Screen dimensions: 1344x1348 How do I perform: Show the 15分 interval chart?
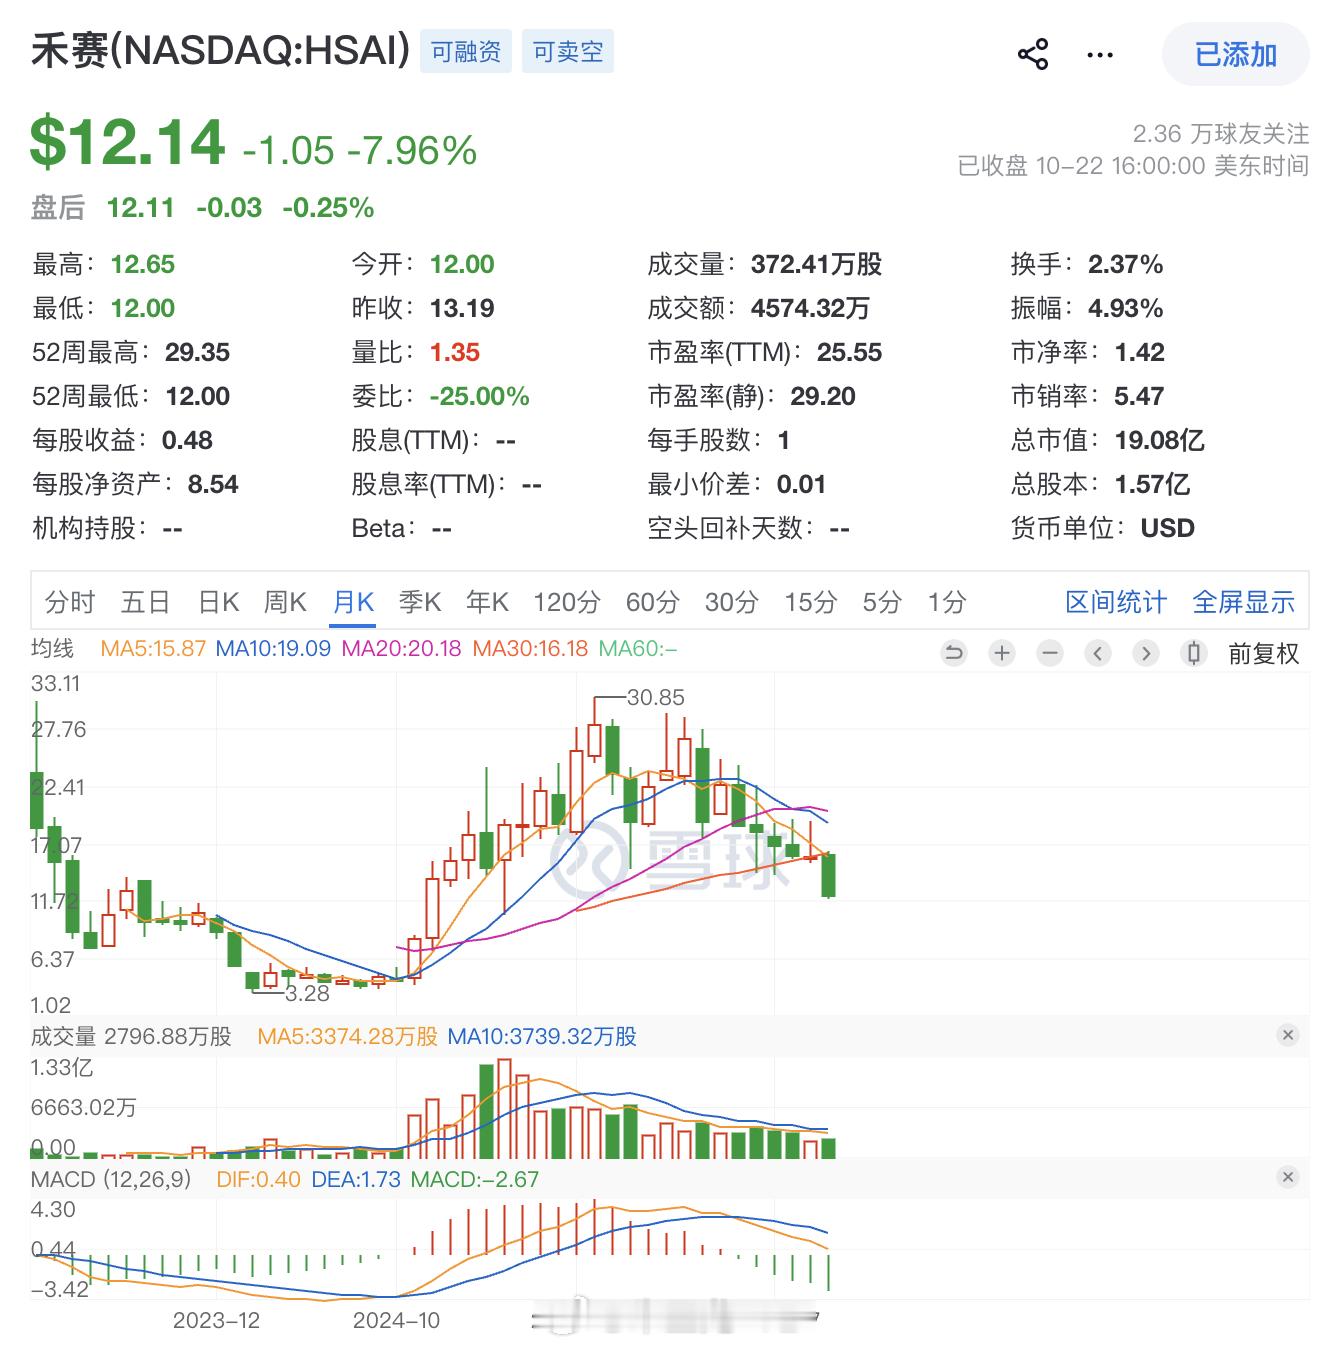[810, 602]
